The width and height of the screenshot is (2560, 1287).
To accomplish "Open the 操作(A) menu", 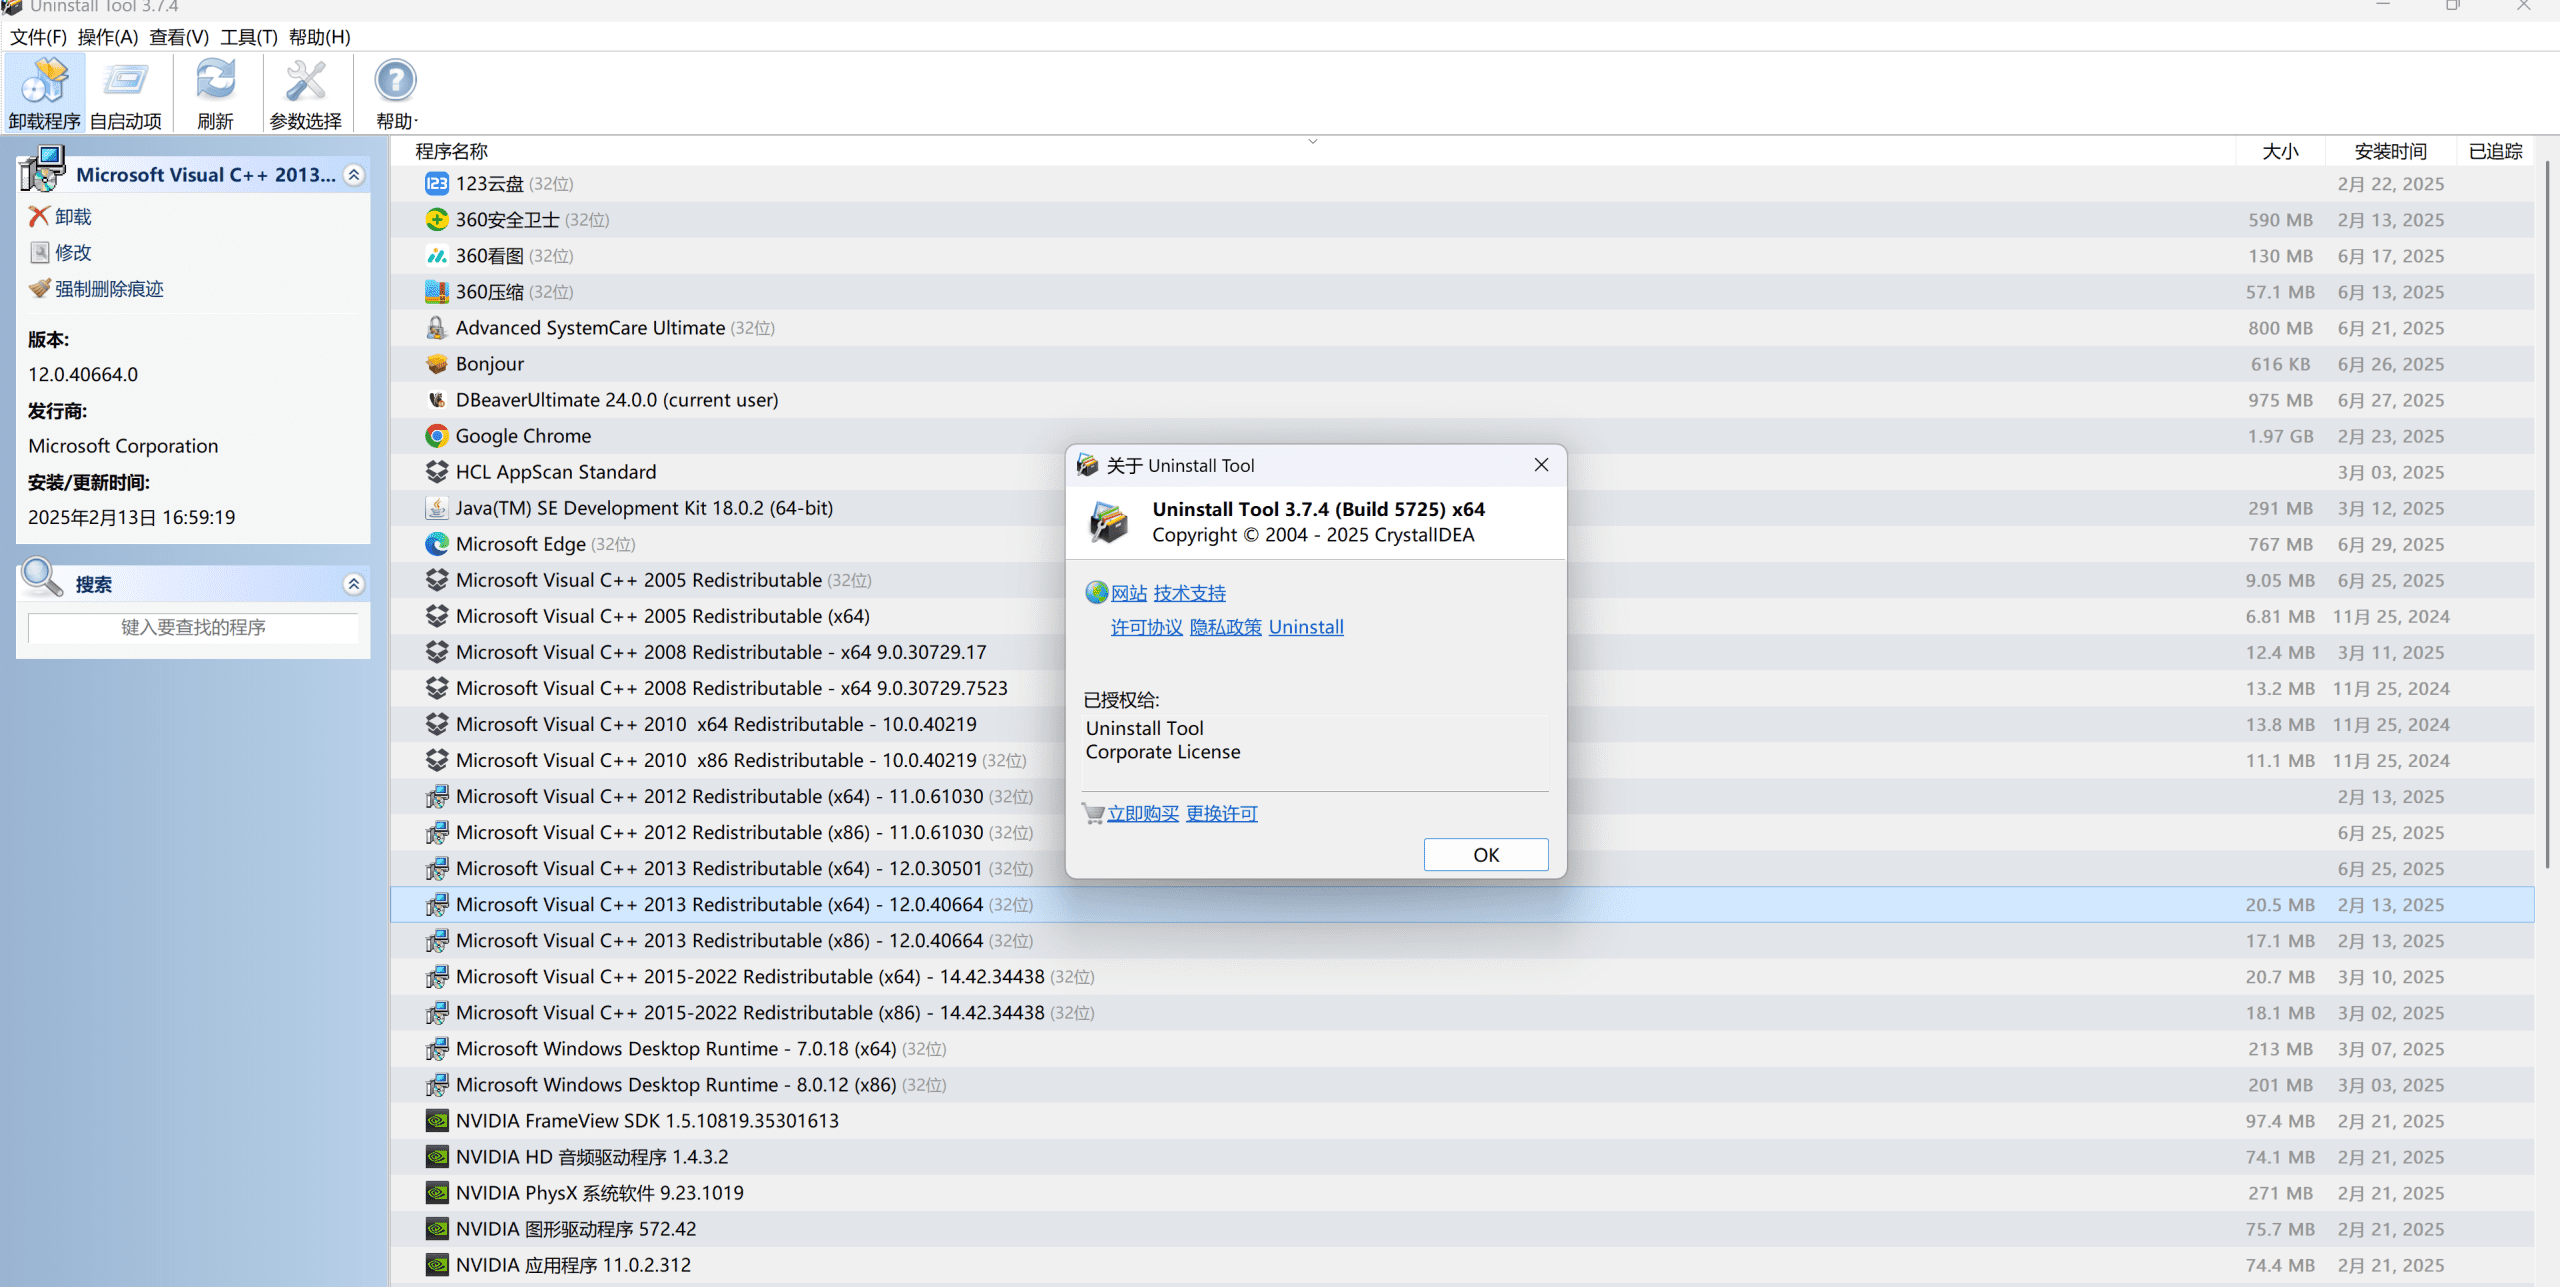I will point(108,37).
